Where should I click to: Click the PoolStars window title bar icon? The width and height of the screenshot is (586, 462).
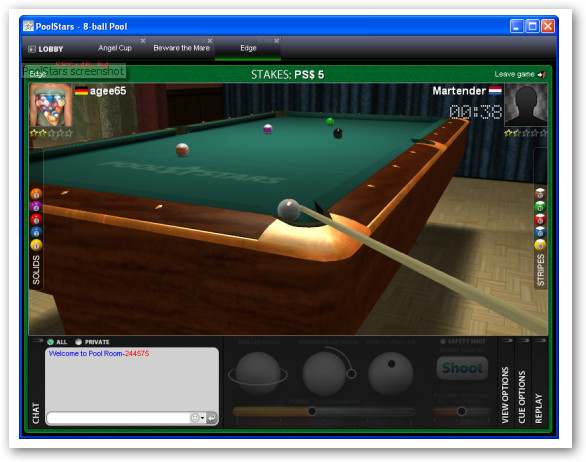[x=28, y=26]
